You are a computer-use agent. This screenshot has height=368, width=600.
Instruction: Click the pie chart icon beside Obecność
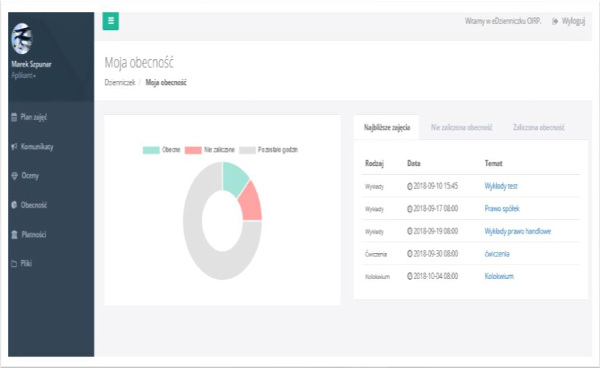coord(14,205)
